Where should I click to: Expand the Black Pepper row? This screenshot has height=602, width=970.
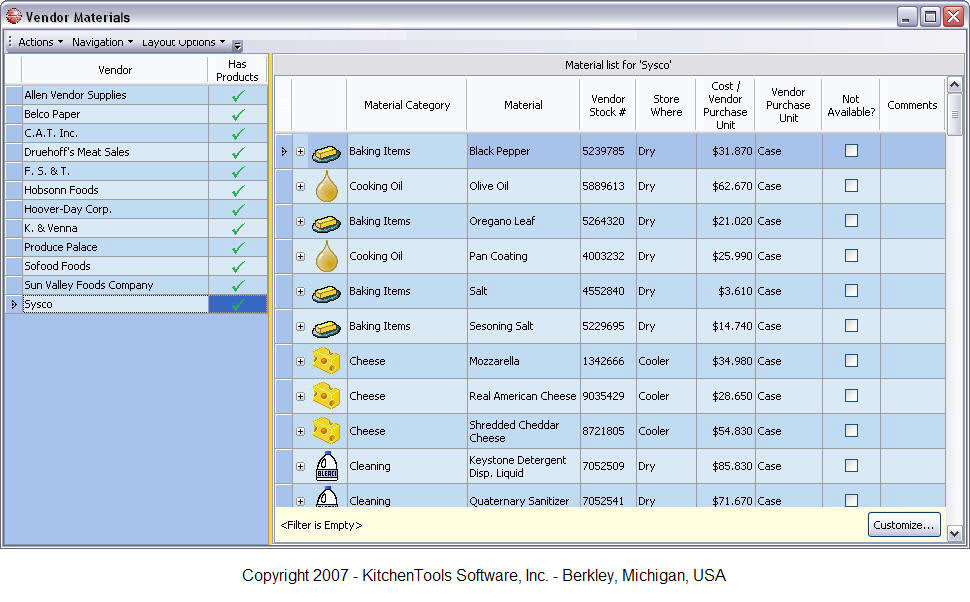[x=301, y=152]
